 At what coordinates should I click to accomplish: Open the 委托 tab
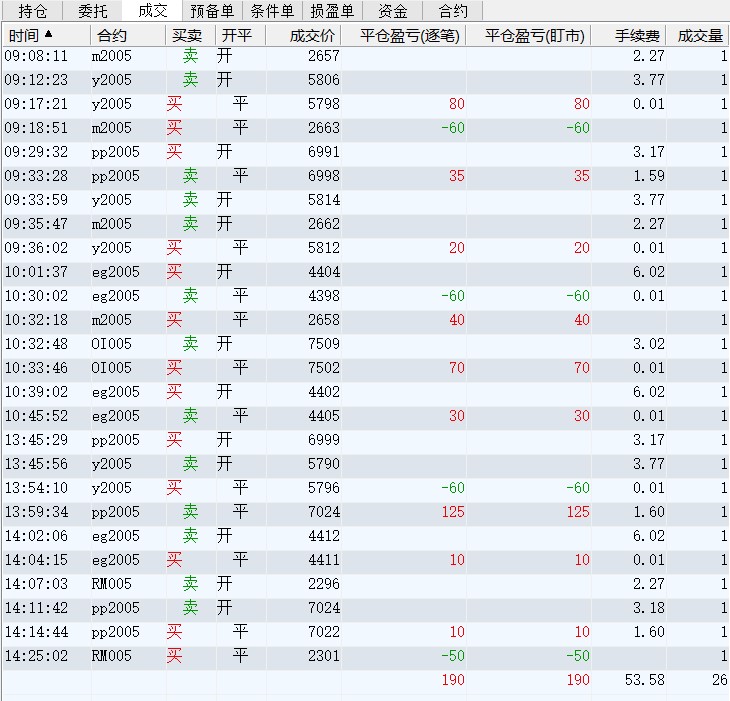[93, 11]
